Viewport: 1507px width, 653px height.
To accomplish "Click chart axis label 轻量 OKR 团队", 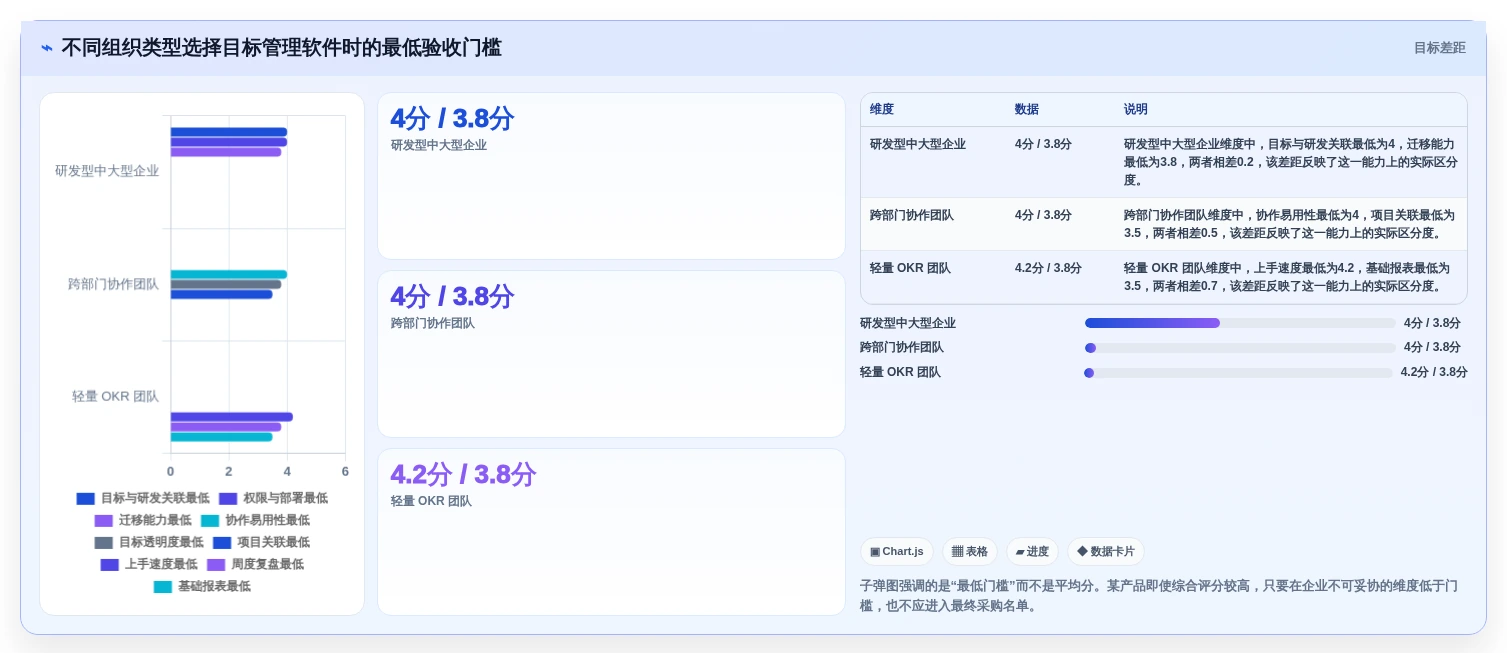I will point(116,396).
